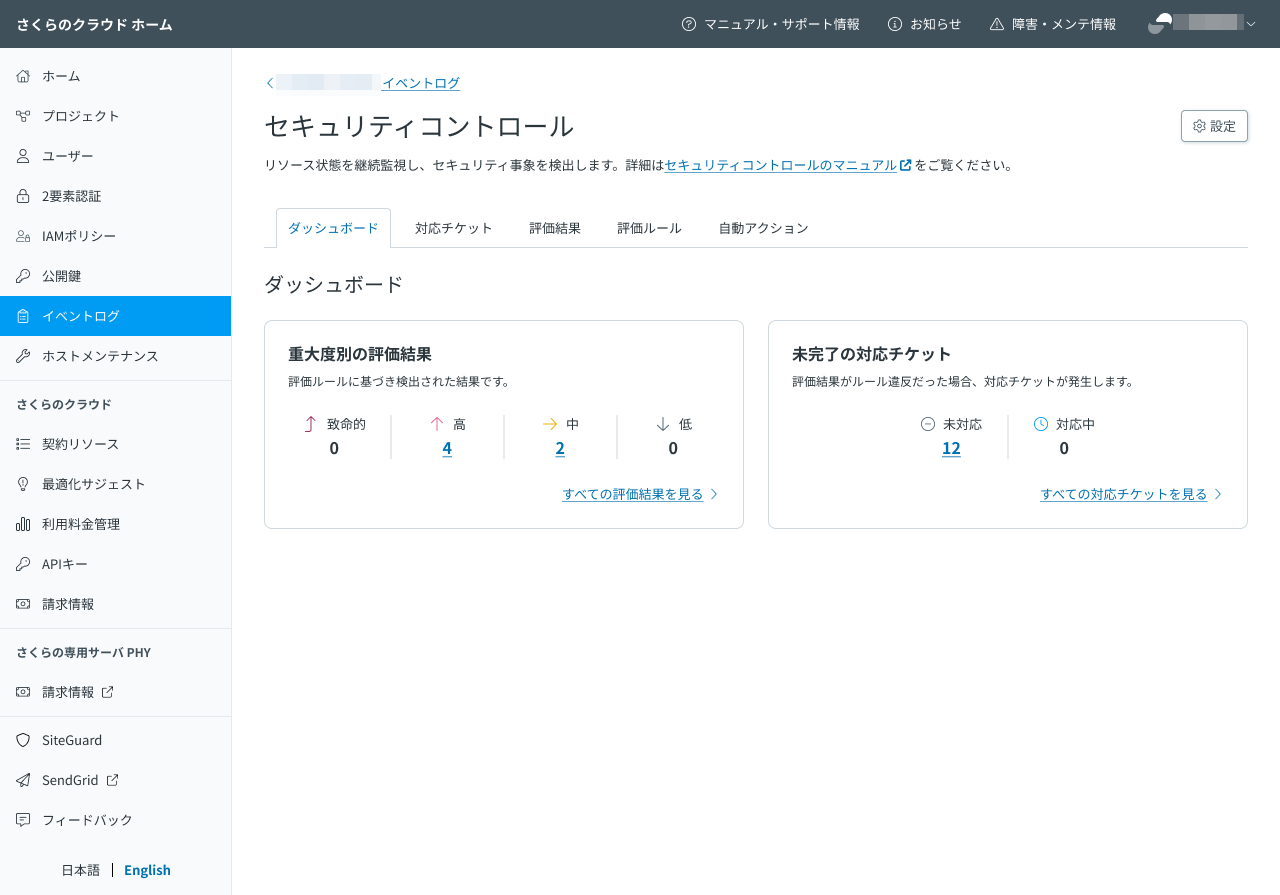Click the IAM policy icon

23,236
